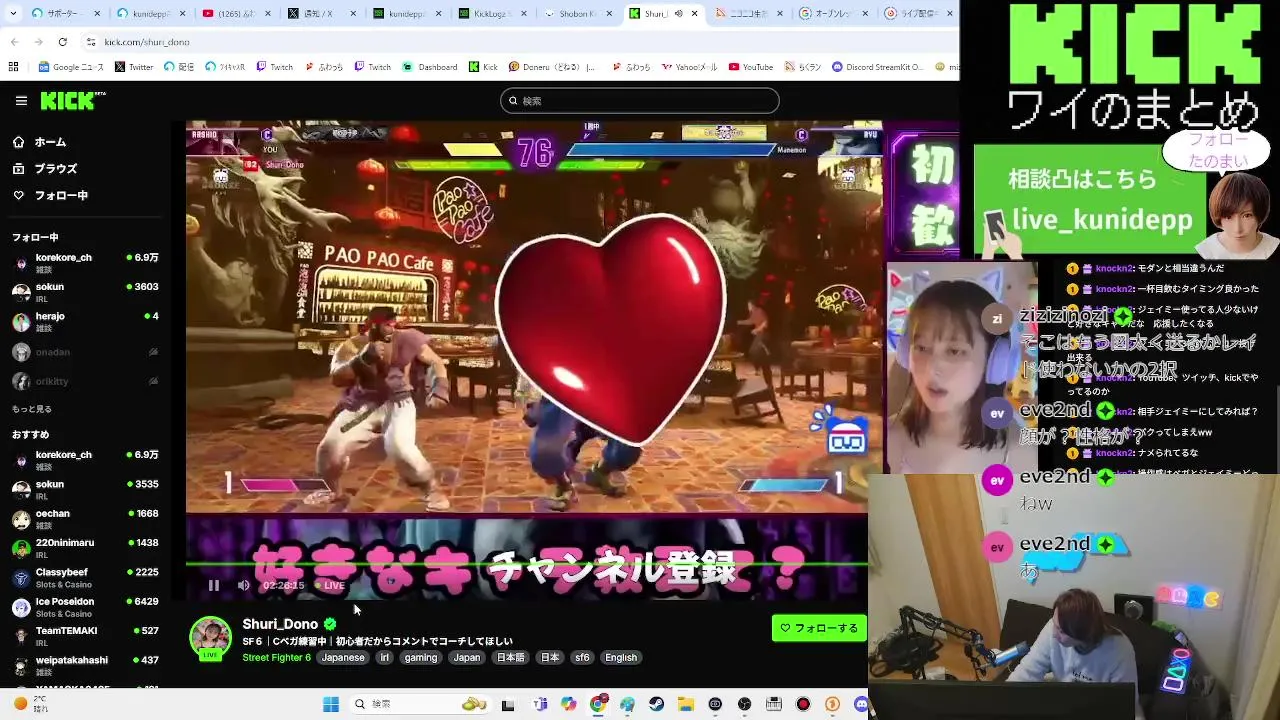Select the 日本語 tag

point(511,658)
